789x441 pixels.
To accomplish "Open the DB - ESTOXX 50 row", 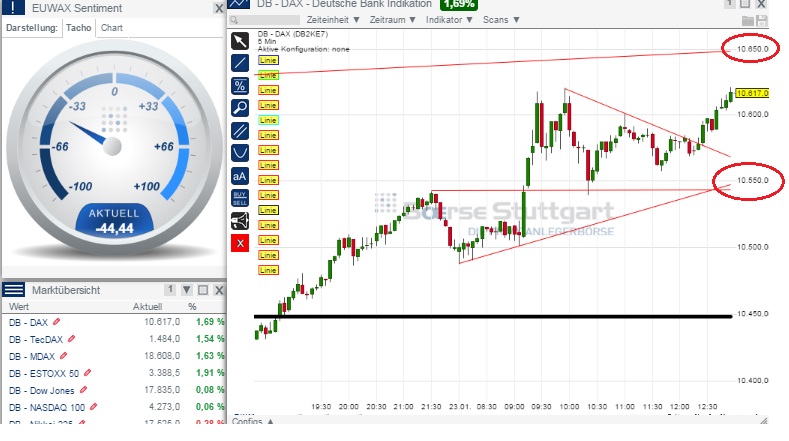I will coord(114,373).
